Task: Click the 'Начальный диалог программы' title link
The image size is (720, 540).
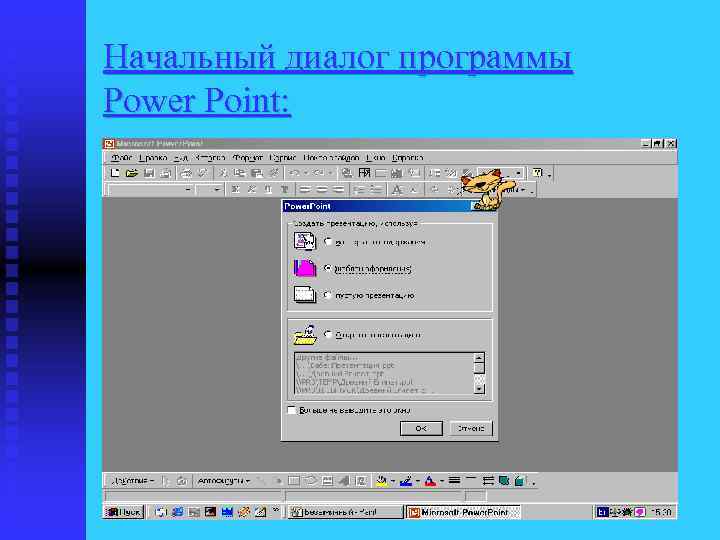Action: (x=338, y=57)
